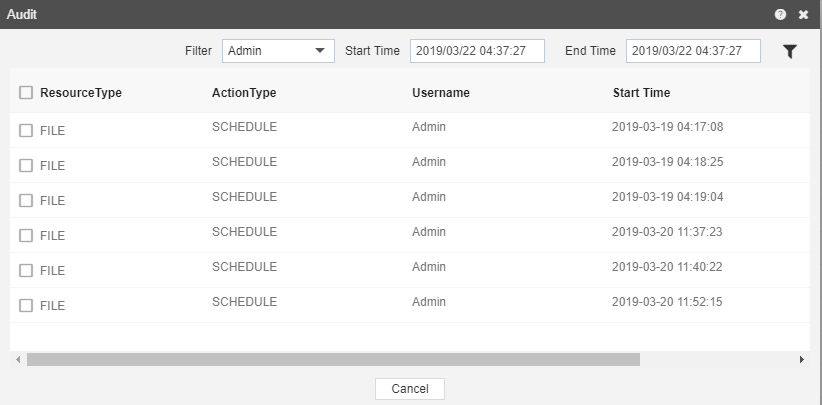Image resolution: width=822 pixels, height=405 pixels.
Task: Click the scrollbar right arrow
Action: pos(802,359)
